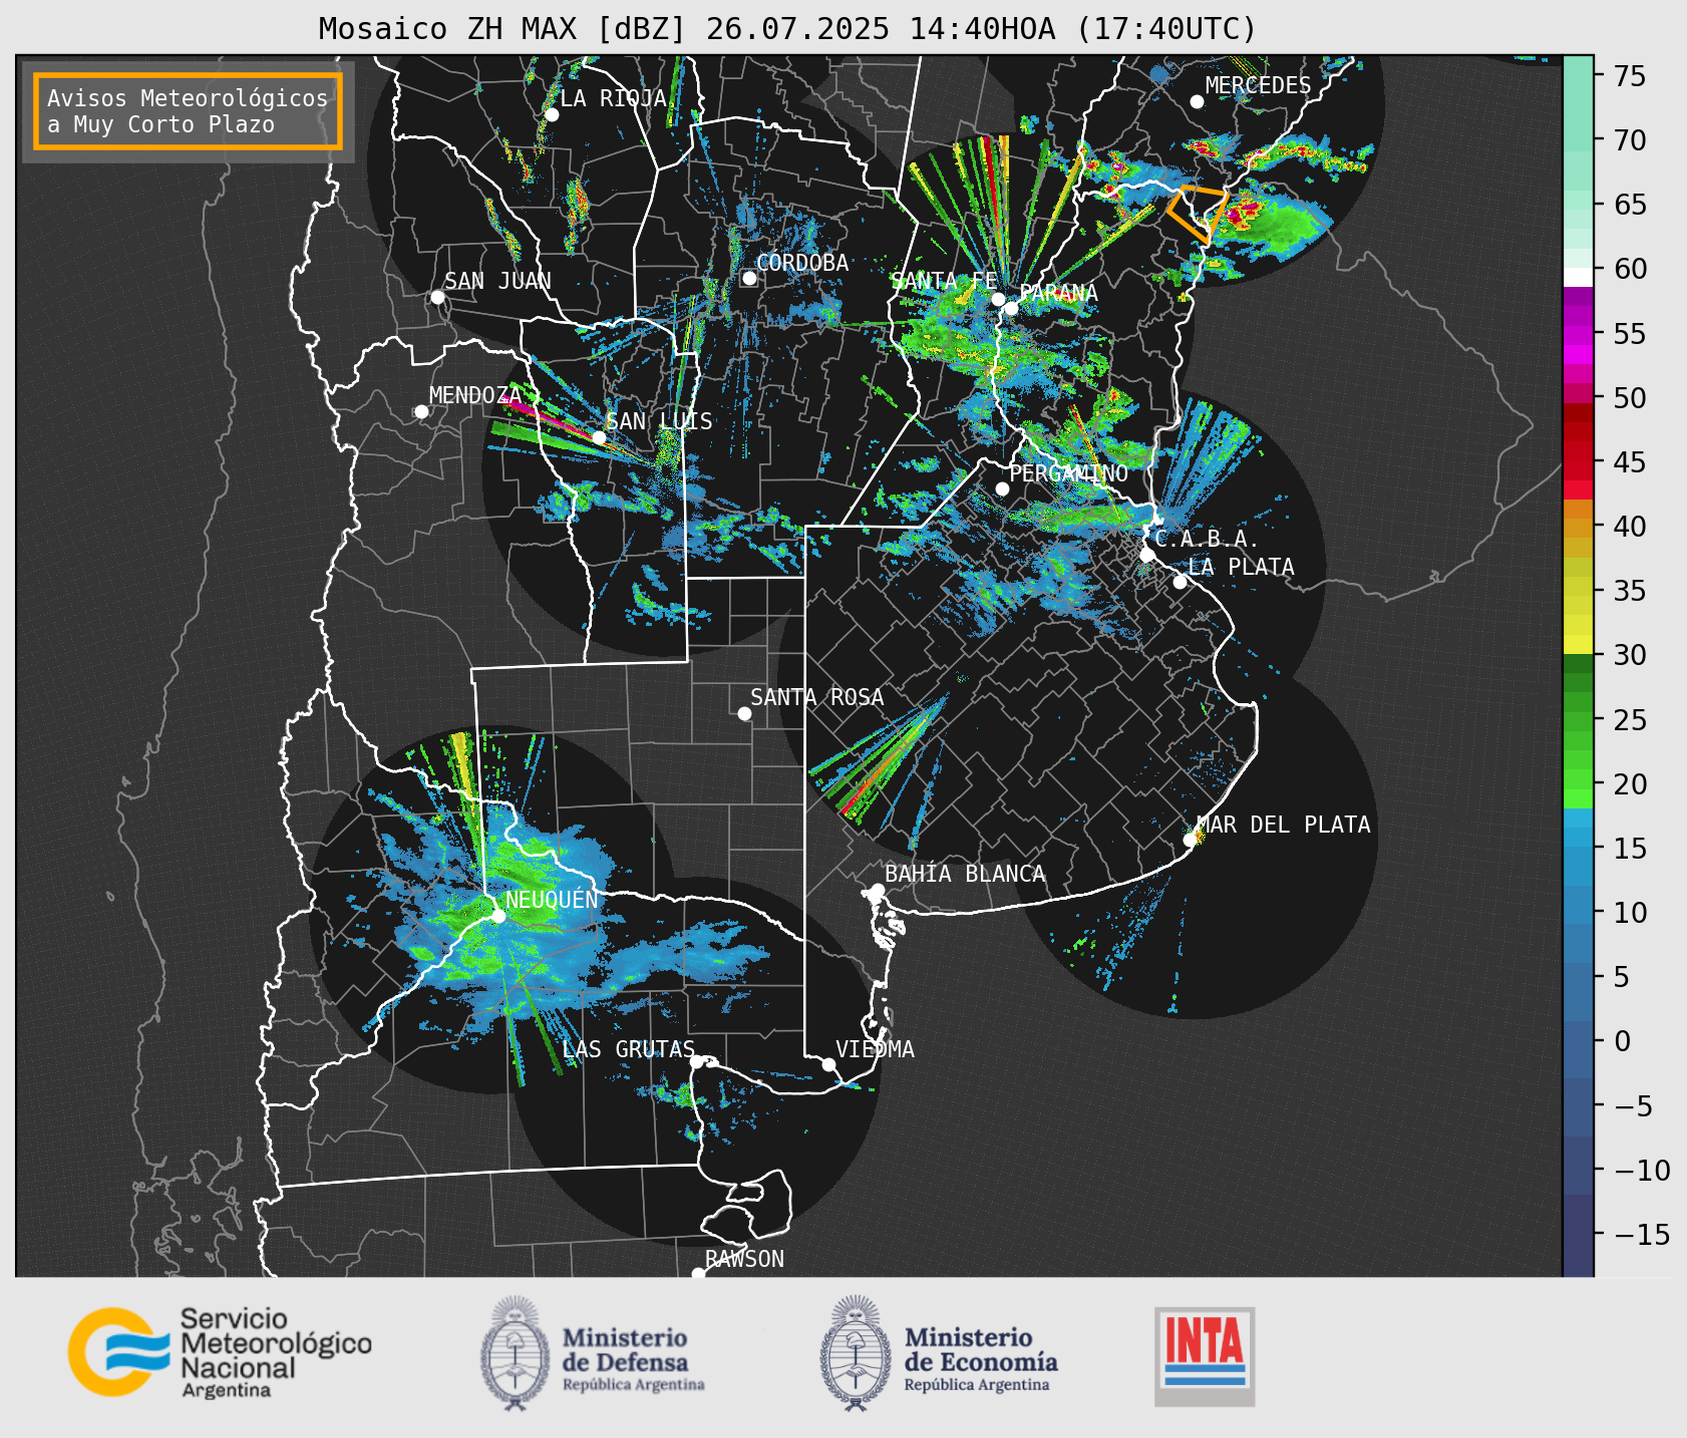Viewport: 1687px width, 1438px height.
Task: Click the C.A.B.A. city label
Action: 1207,539
